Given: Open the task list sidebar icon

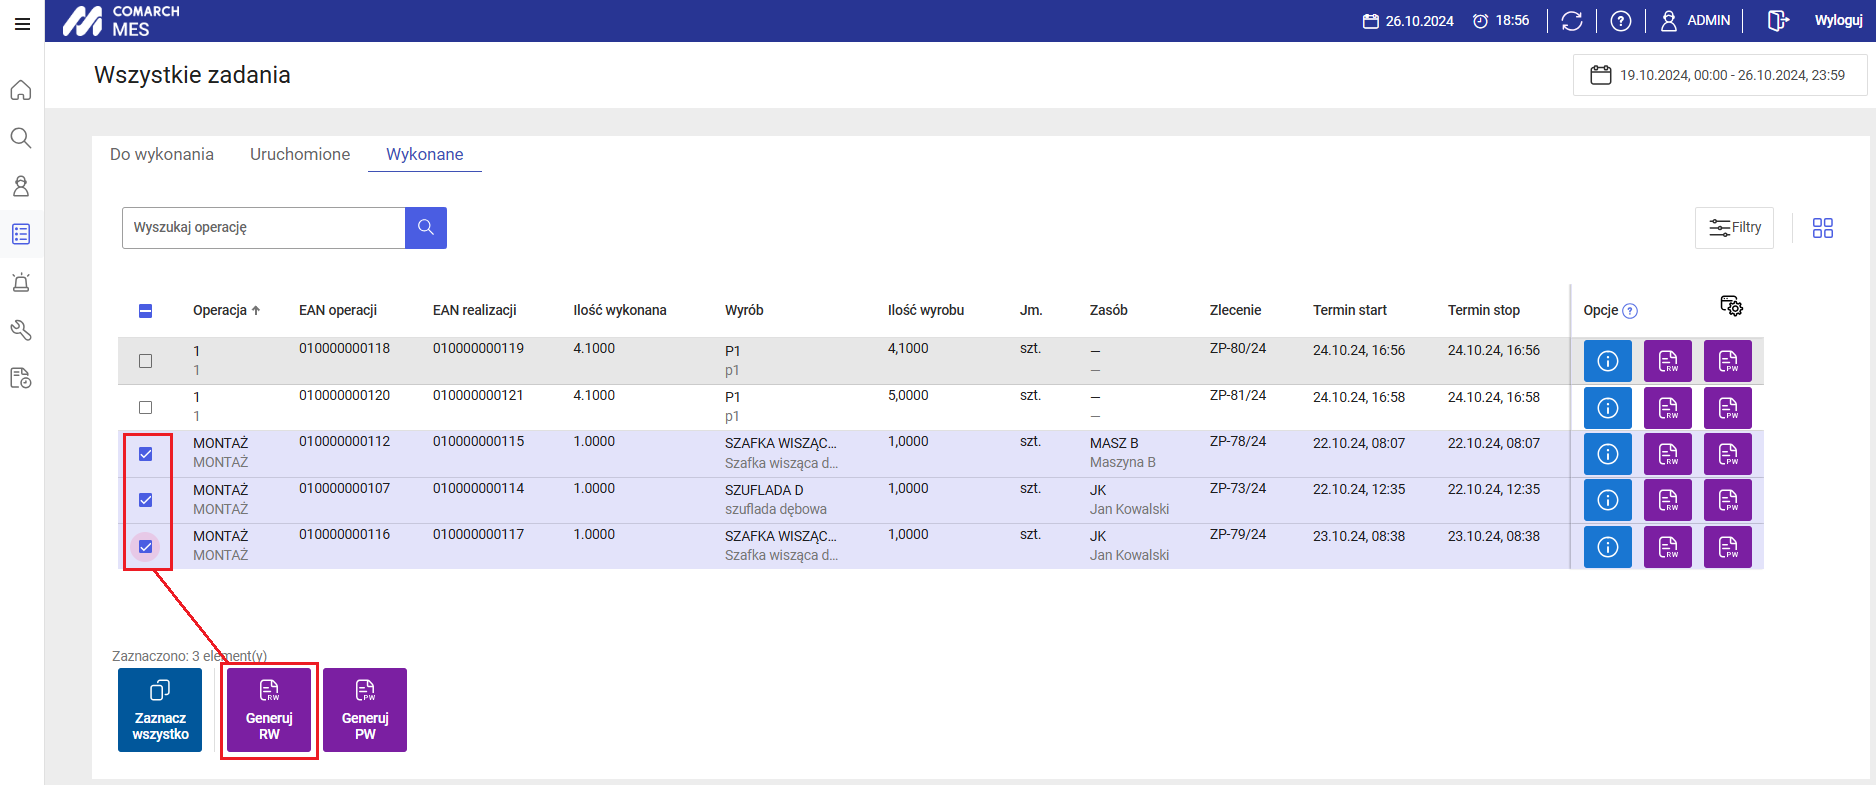Looking at the screenshot, I should 21,234.
